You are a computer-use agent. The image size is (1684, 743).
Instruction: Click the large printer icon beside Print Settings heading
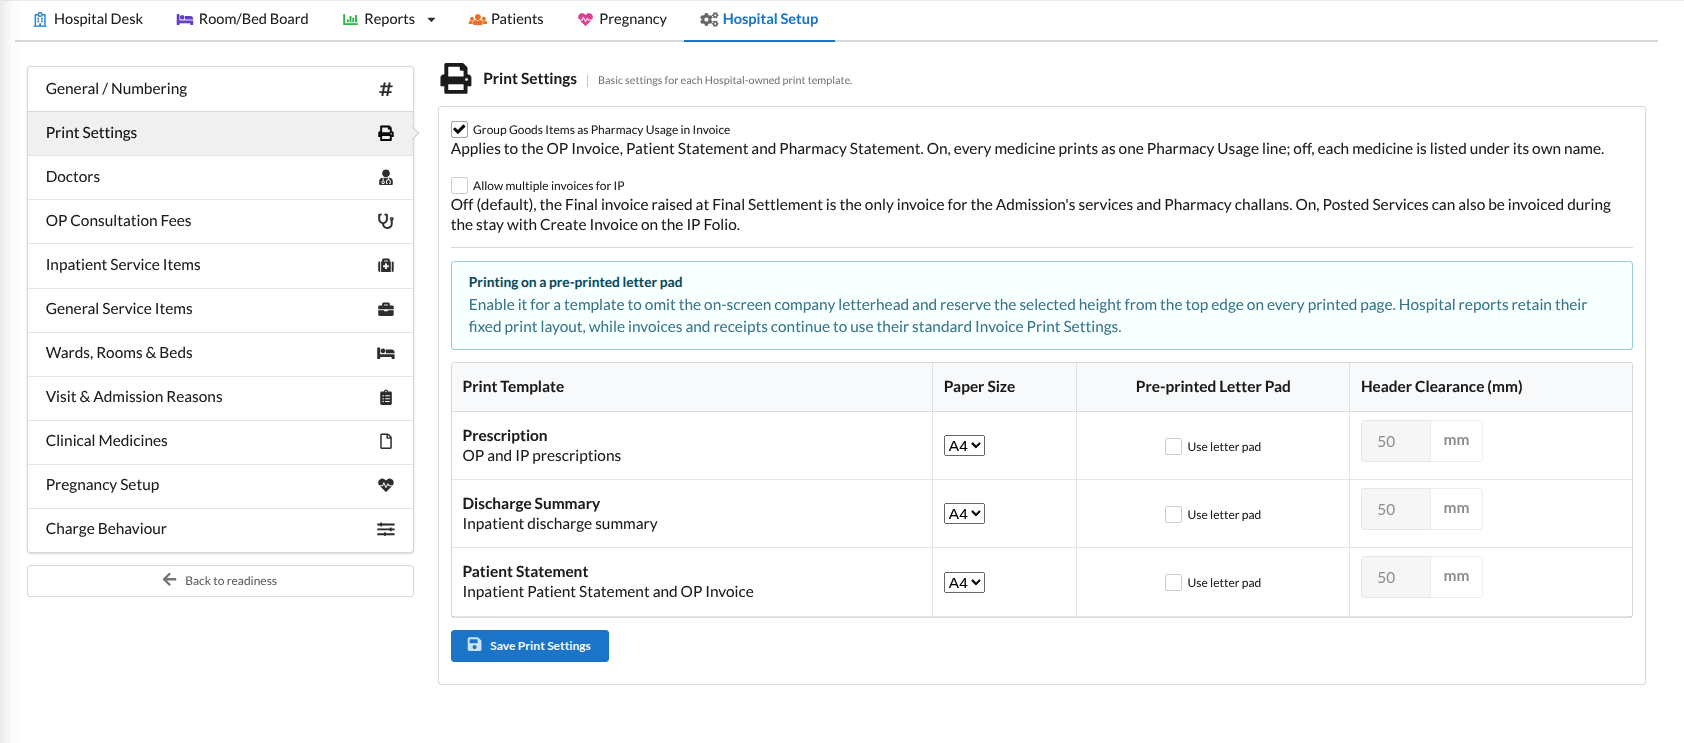[456, 79]
